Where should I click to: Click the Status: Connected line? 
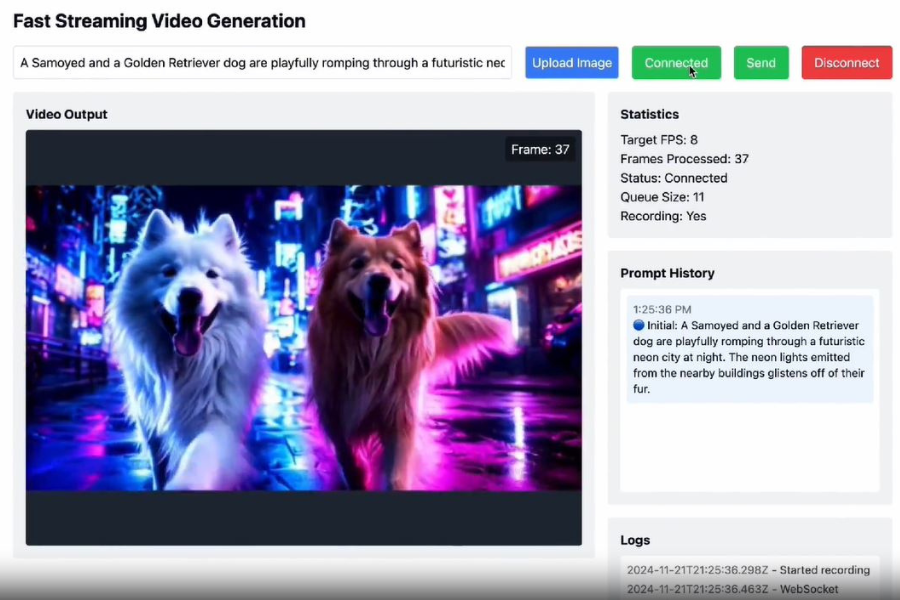point(674,178)
